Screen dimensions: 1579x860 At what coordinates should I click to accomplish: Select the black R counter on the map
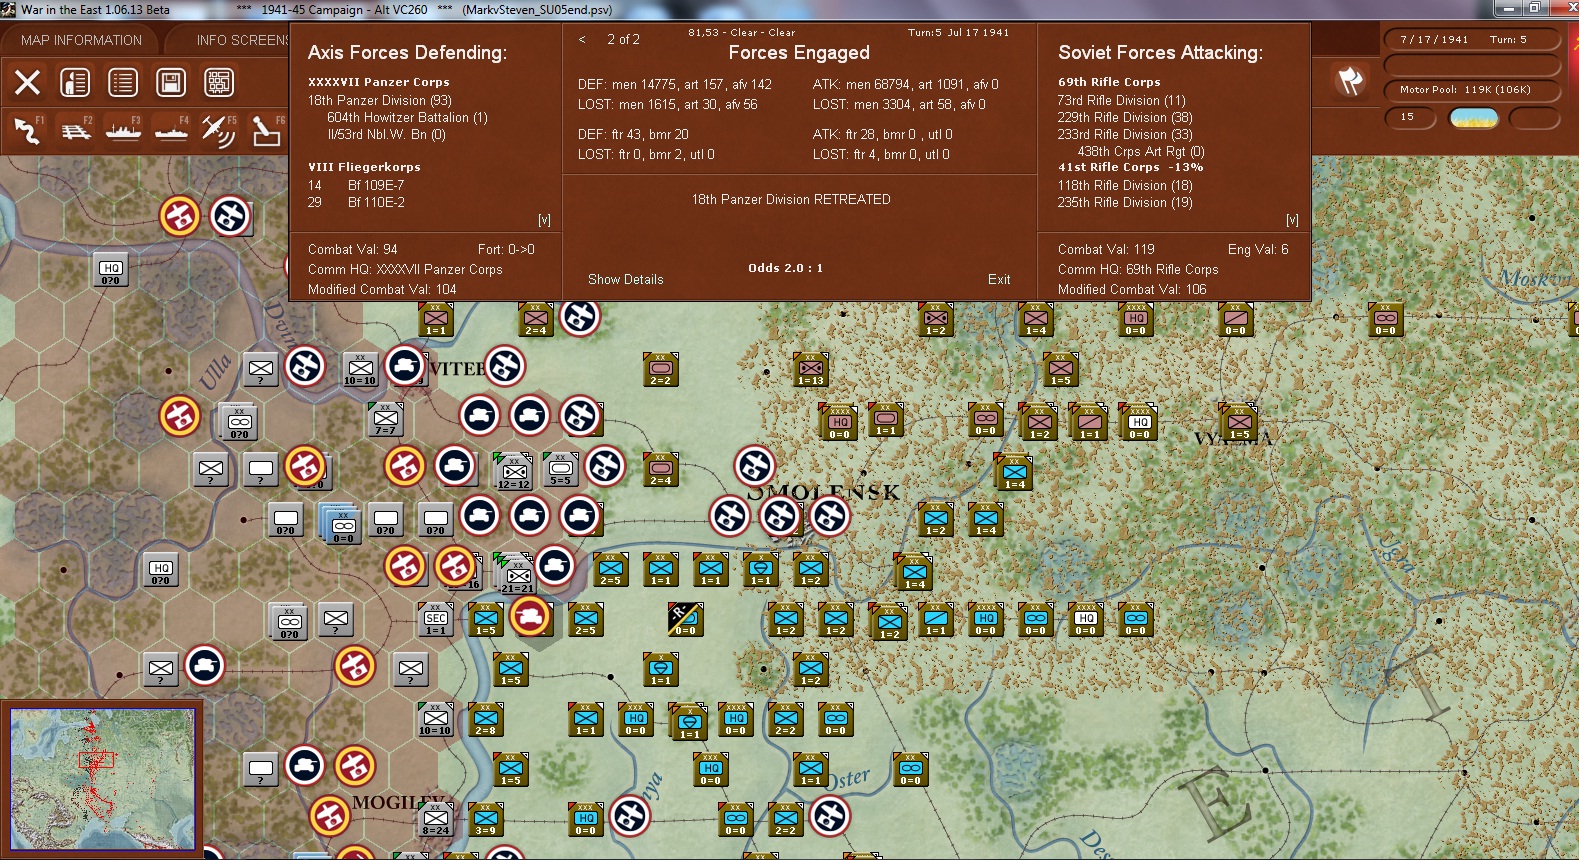pyautogui.click(x=685, y=619)
